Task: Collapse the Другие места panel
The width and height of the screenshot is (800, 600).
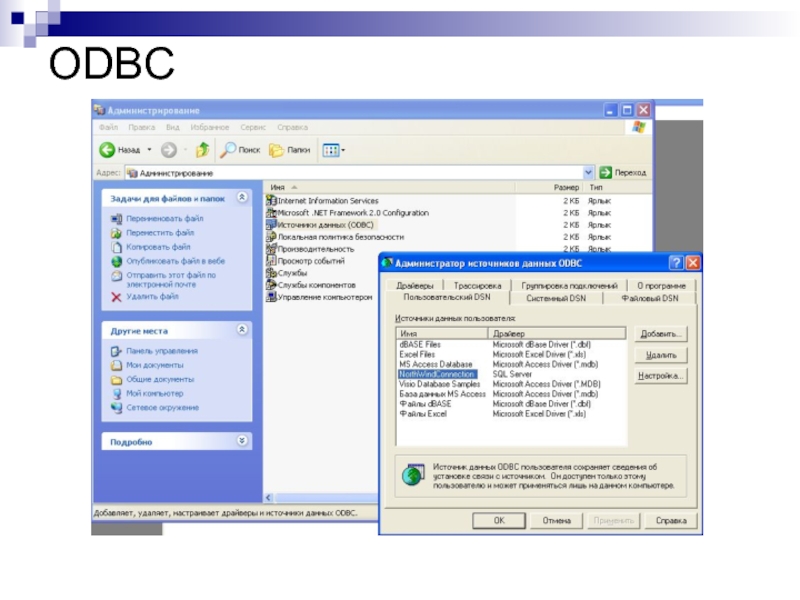Action: click(242, 330)
